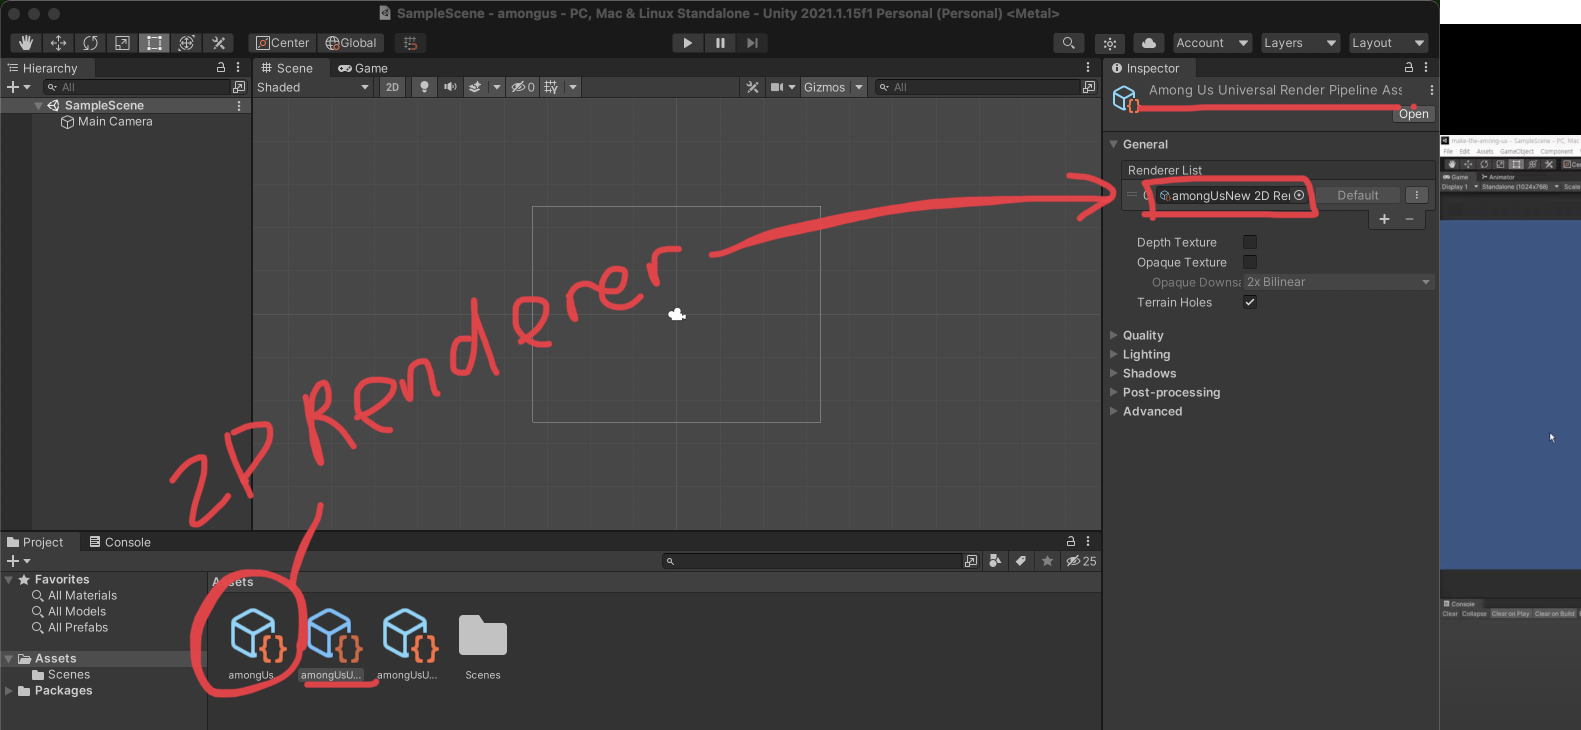Select the combined Transform tool
The height and width of the screenshot is (730, 1581).
[186, 43]
